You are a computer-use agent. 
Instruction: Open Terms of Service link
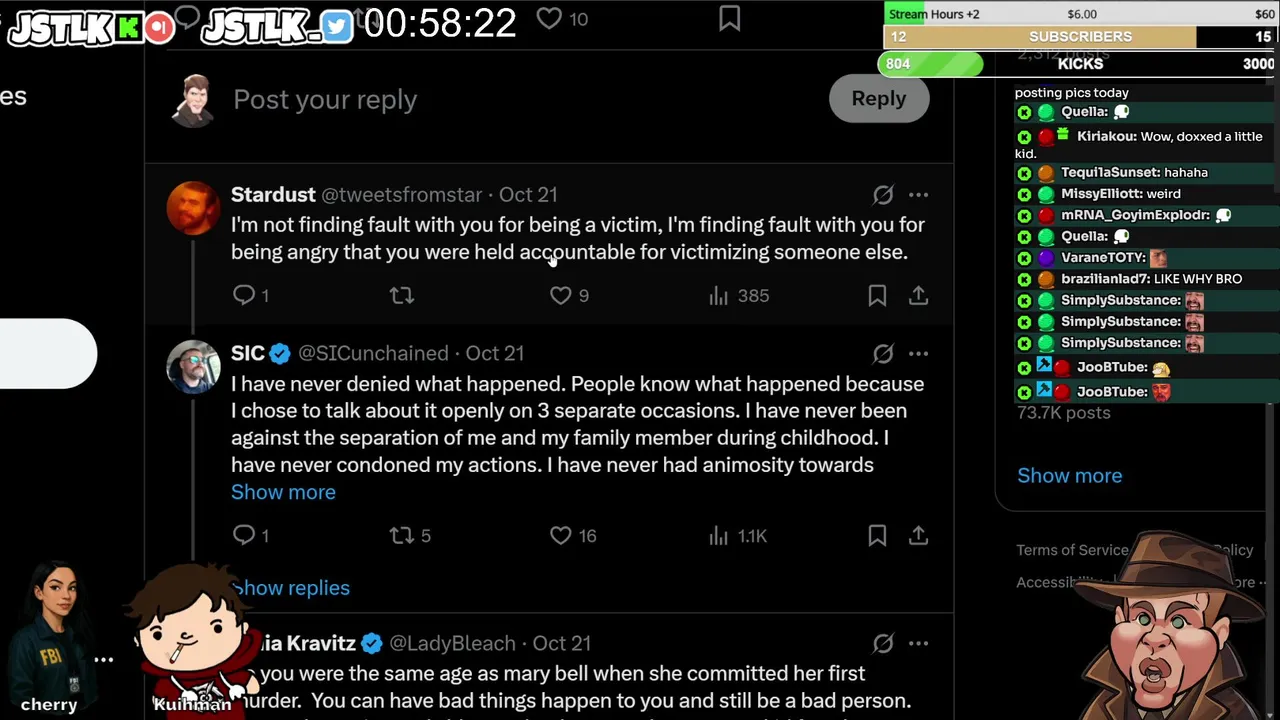[x=1072, y=550]
